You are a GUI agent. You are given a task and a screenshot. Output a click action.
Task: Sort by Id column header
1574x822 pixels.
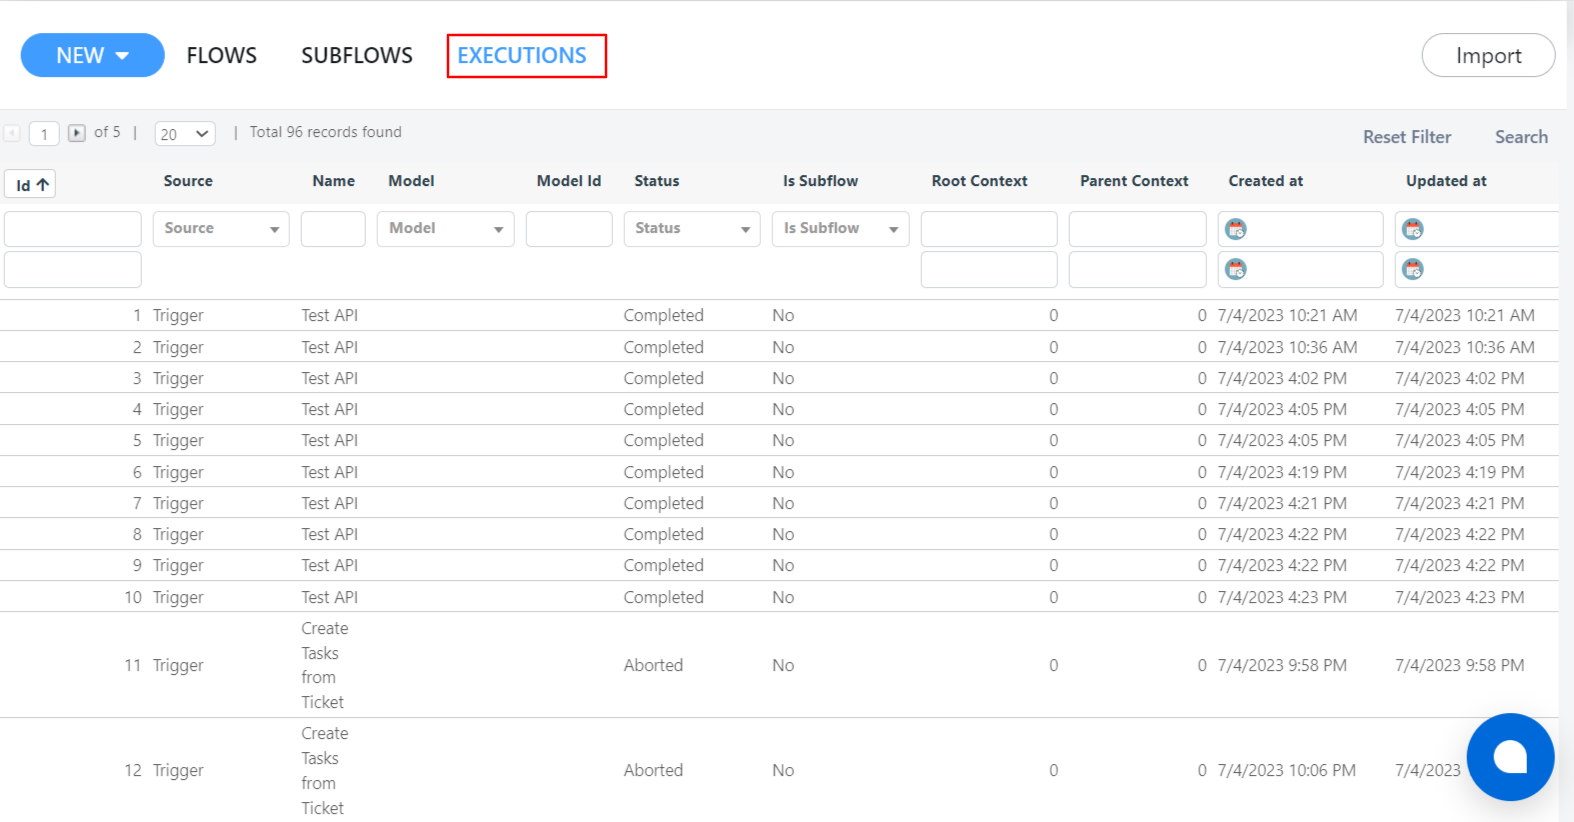(30, 184)
